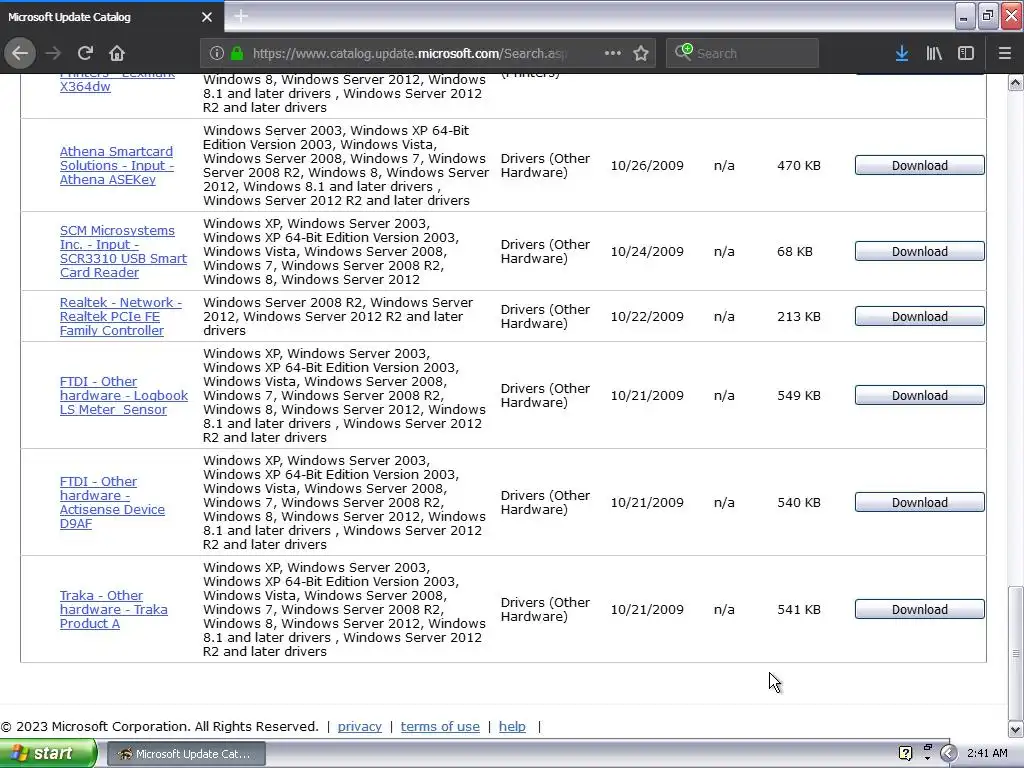This screenshot has width=1024, height=768.
Task: Click the page scrollbar down arrow
Action: (x=1015, y=729)
